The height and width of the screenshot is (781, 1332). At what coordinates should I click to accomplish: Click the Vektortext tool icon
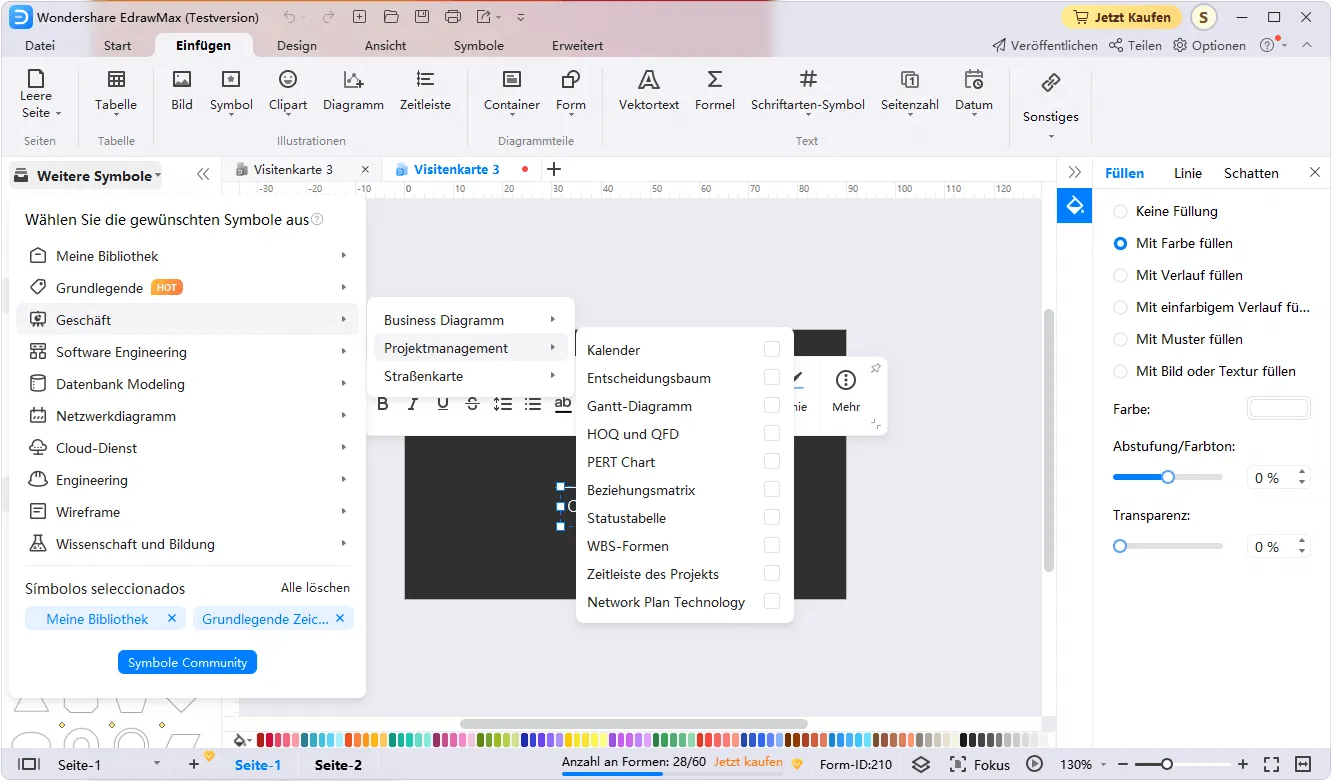[x=648, y=81]
